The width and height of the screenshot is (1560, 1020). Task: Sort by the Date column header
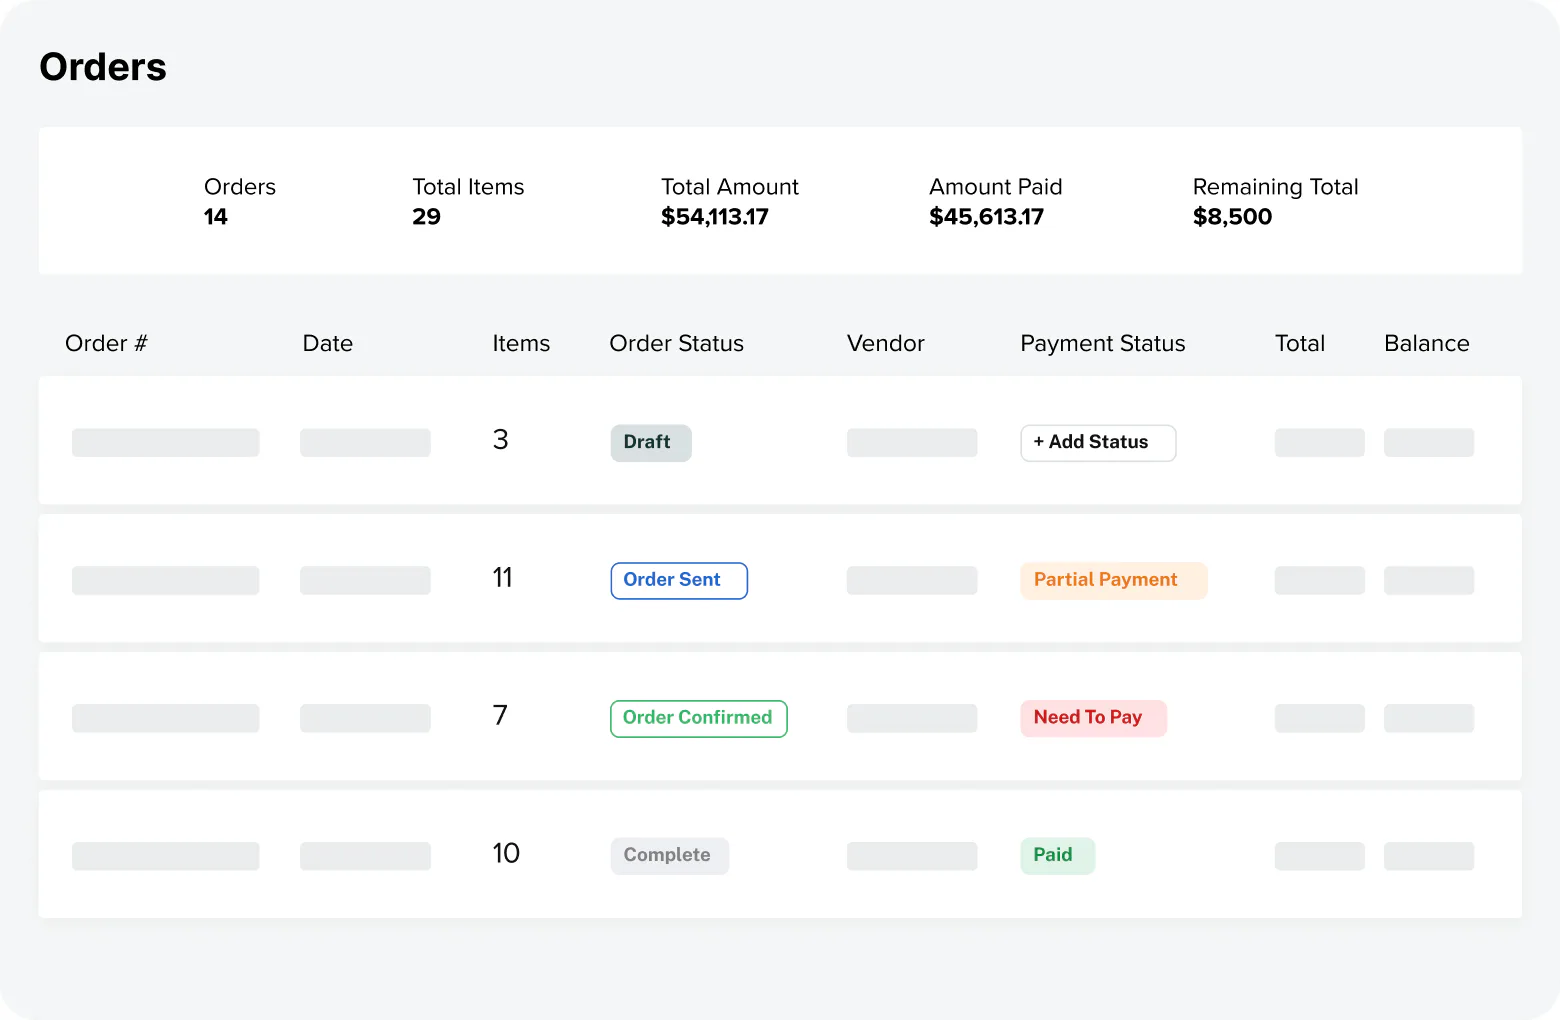(x=328, y=344)
